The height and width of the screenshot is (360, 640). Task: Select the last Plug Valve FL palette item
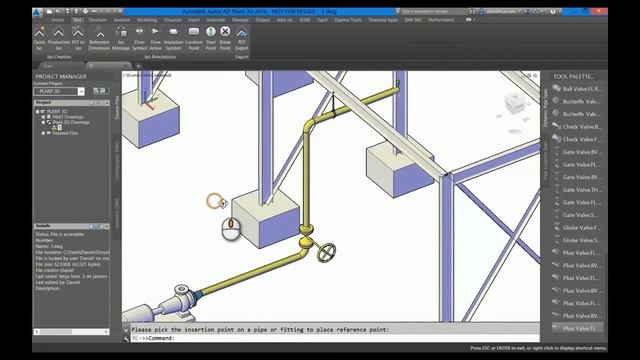577,329
